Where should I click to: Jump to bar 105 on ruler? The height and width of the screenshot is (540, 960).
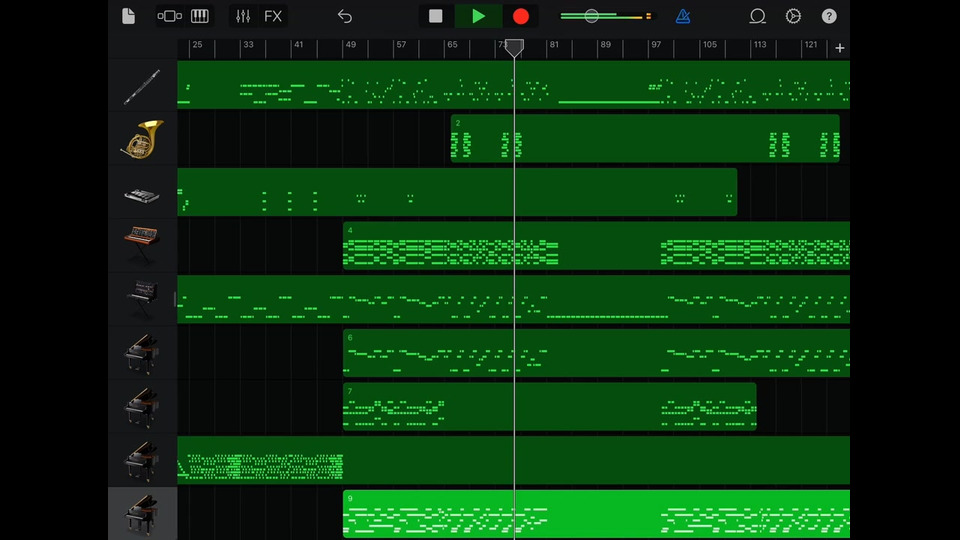pos(710,45)
